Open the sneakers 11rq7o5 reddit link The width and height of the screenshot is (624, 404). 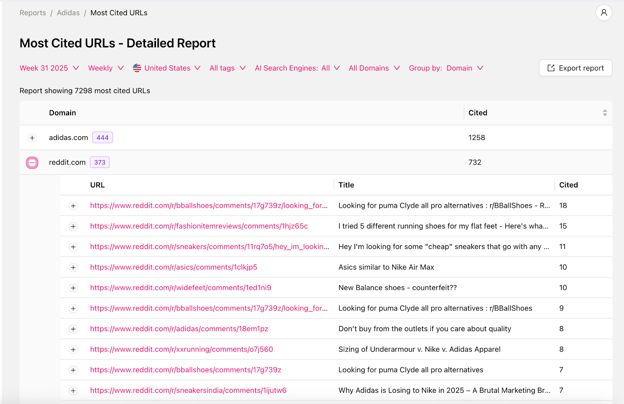pos(209,246)
